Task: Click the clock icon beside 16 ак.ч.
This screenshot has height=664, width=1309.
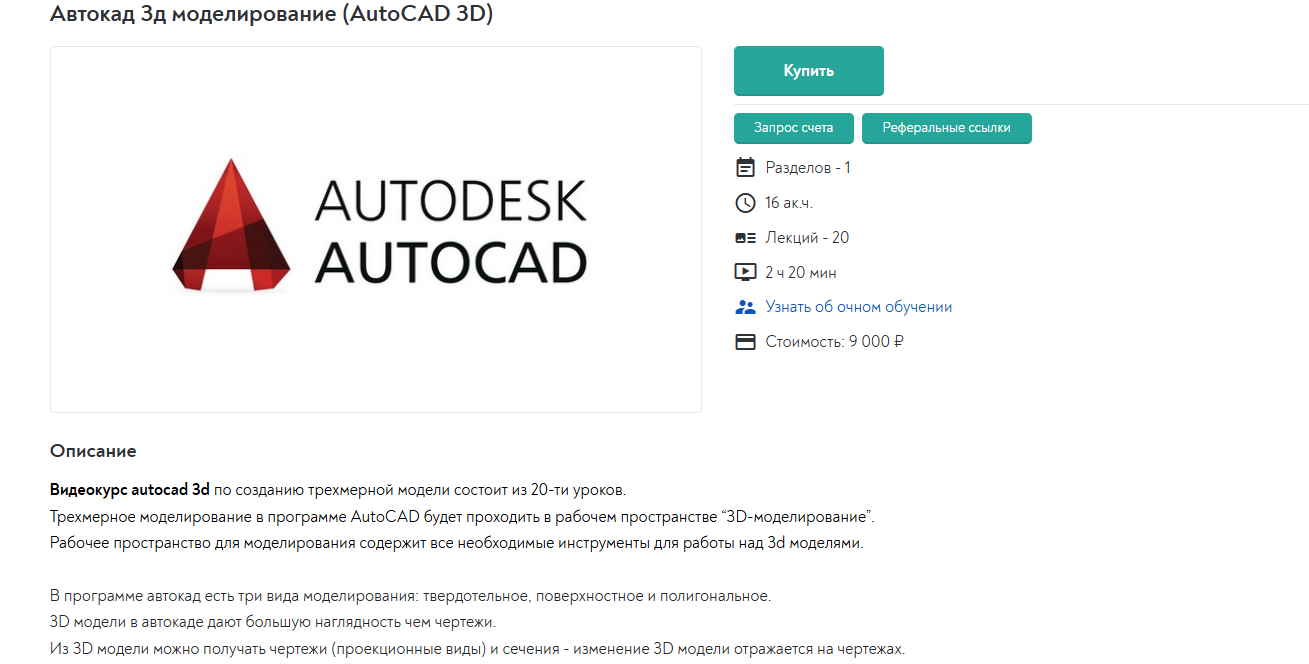Action: point(745,203)
